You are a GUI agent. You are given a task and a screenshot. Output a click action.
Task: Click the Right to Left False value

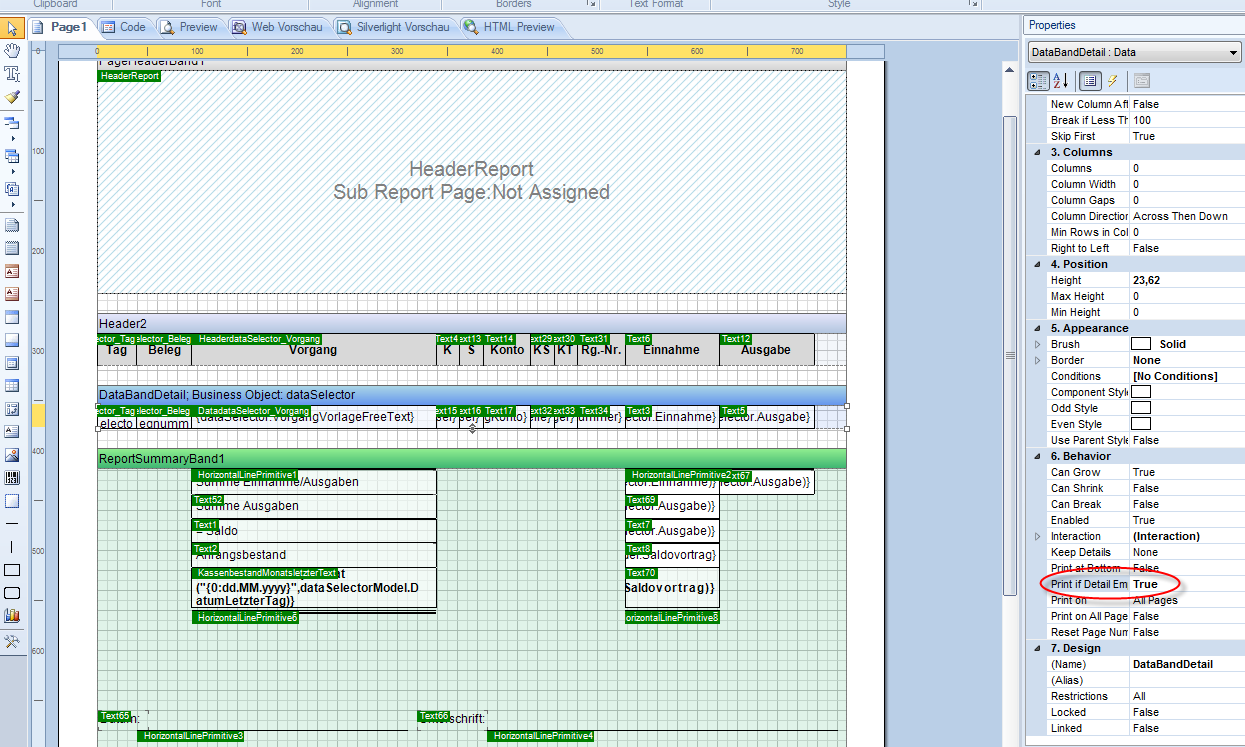click(1187, 248)
